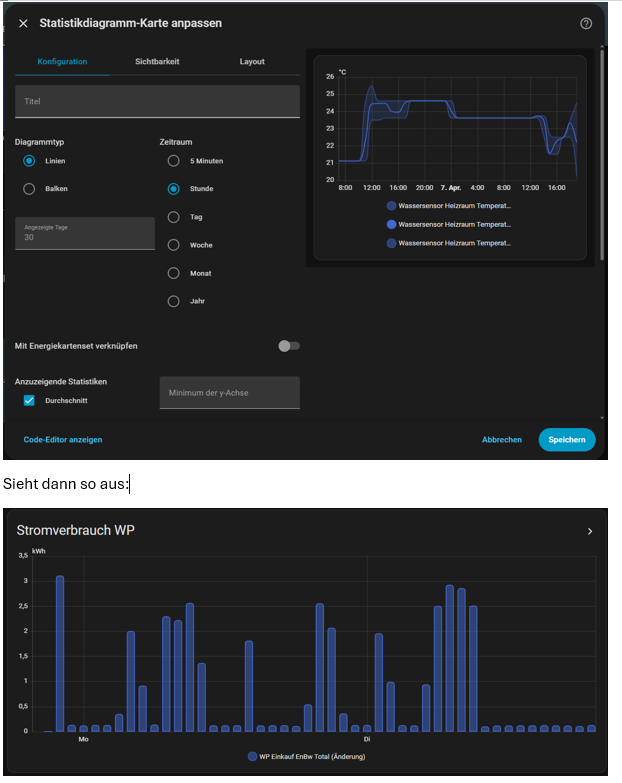The height and width of the screenshot is (783, 622).
Task: Click the second Wassersensor Heizraum legend dot
Action: coord(390,225)
